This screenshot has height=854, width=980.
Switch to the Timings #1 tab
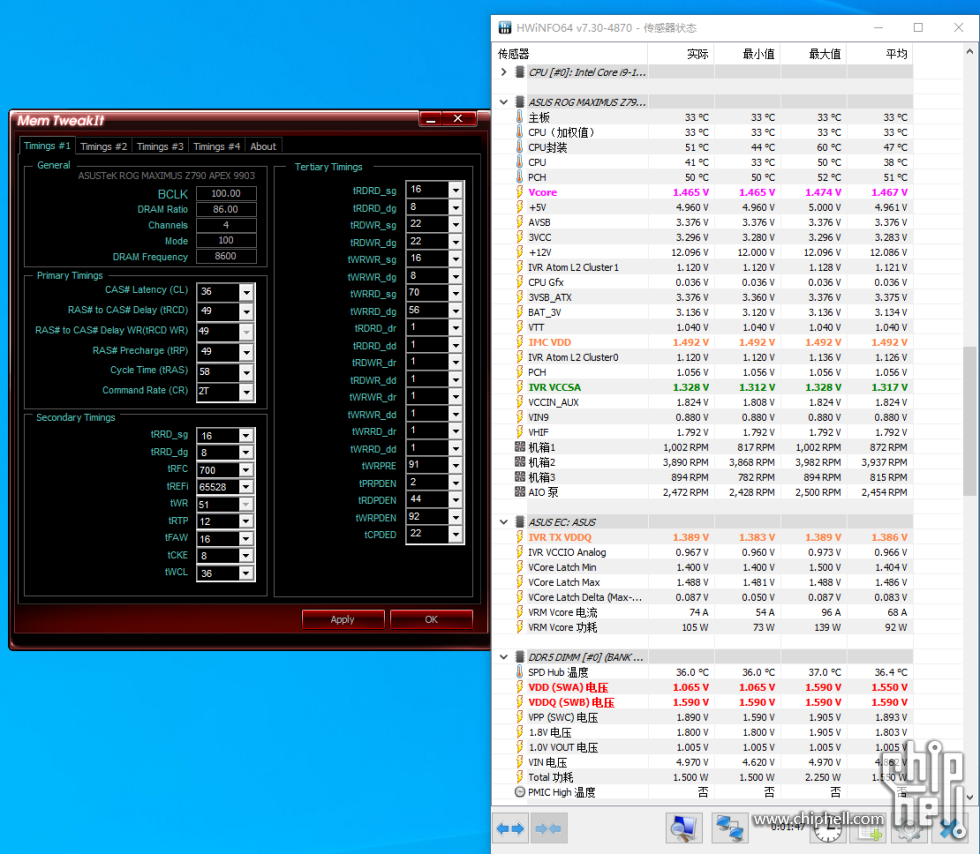coord(47,146)
